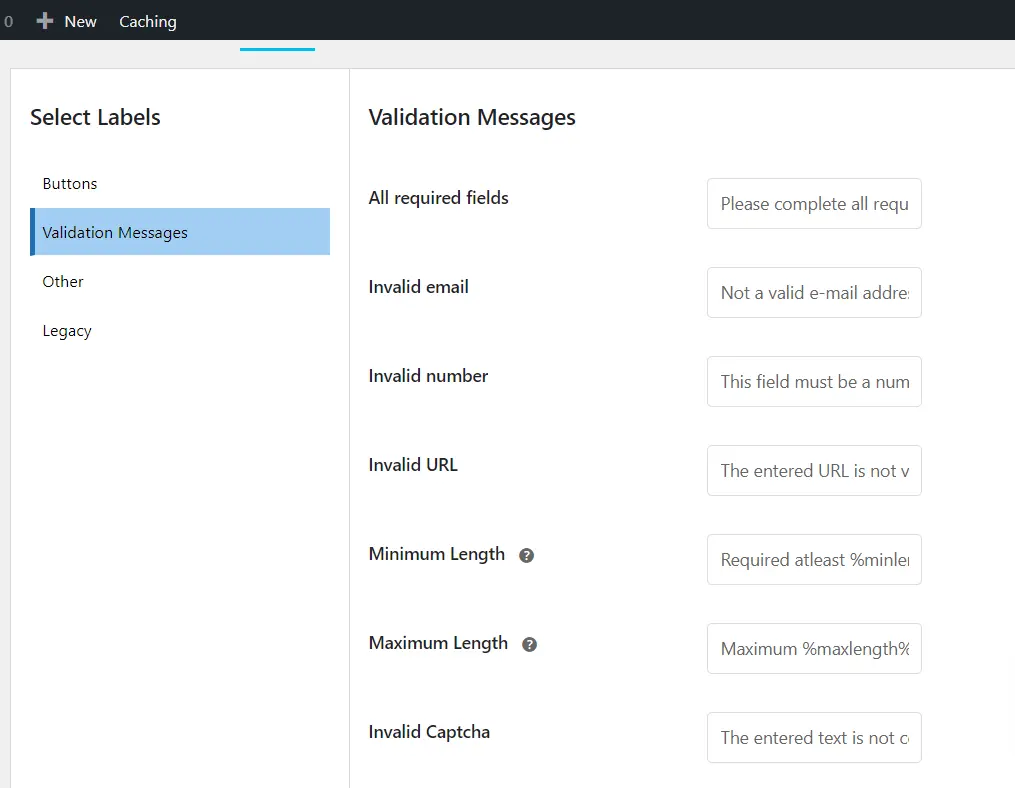Click the plus icon next to New

click(x=42, y=20)
